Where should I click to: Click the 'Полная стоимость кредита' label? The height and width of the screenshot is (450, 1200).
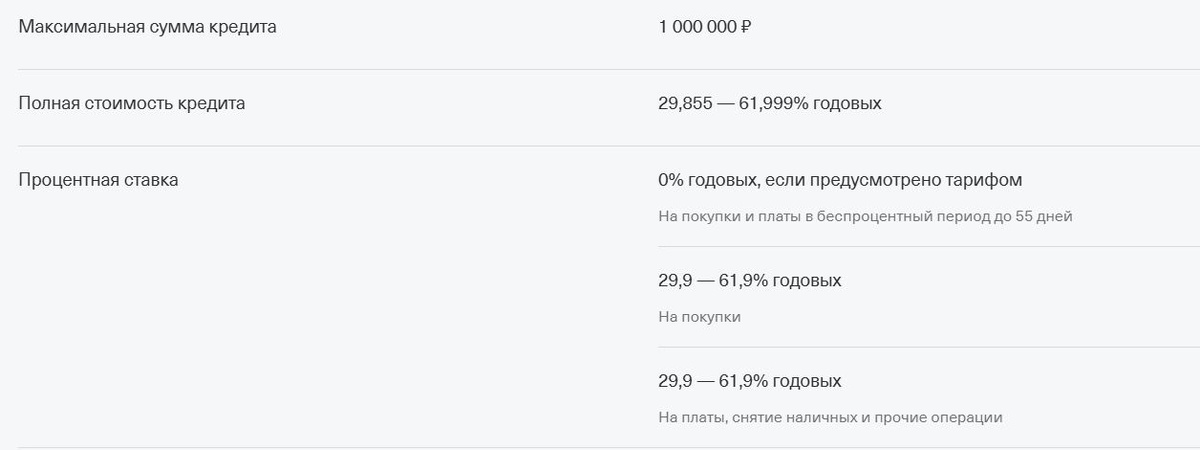(x=132, y=103)
